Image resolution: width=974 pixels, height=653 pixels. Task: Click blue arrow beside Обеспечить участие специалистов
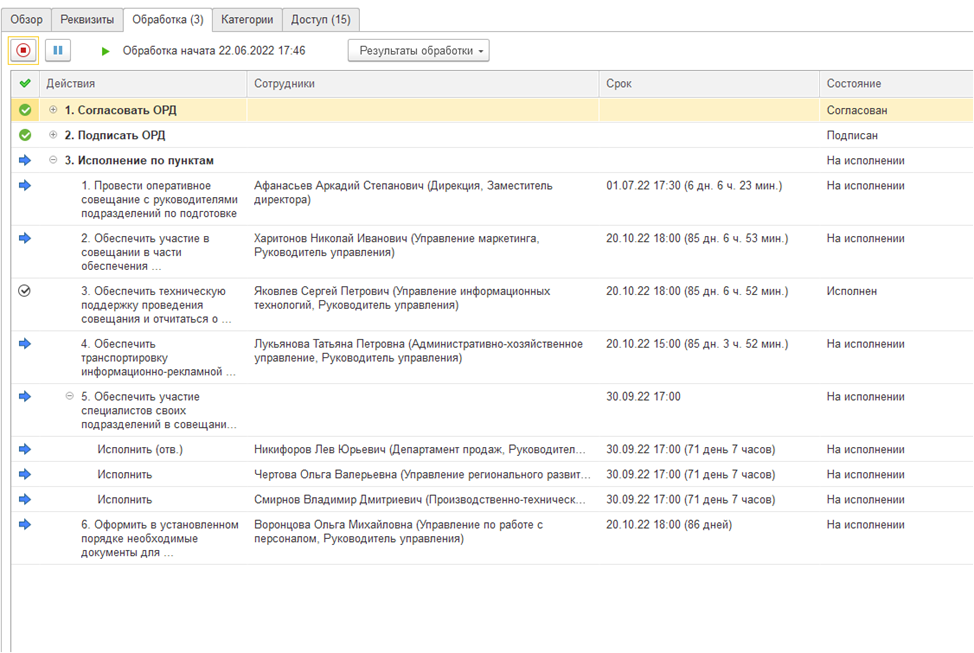click(x=25, y=396)
